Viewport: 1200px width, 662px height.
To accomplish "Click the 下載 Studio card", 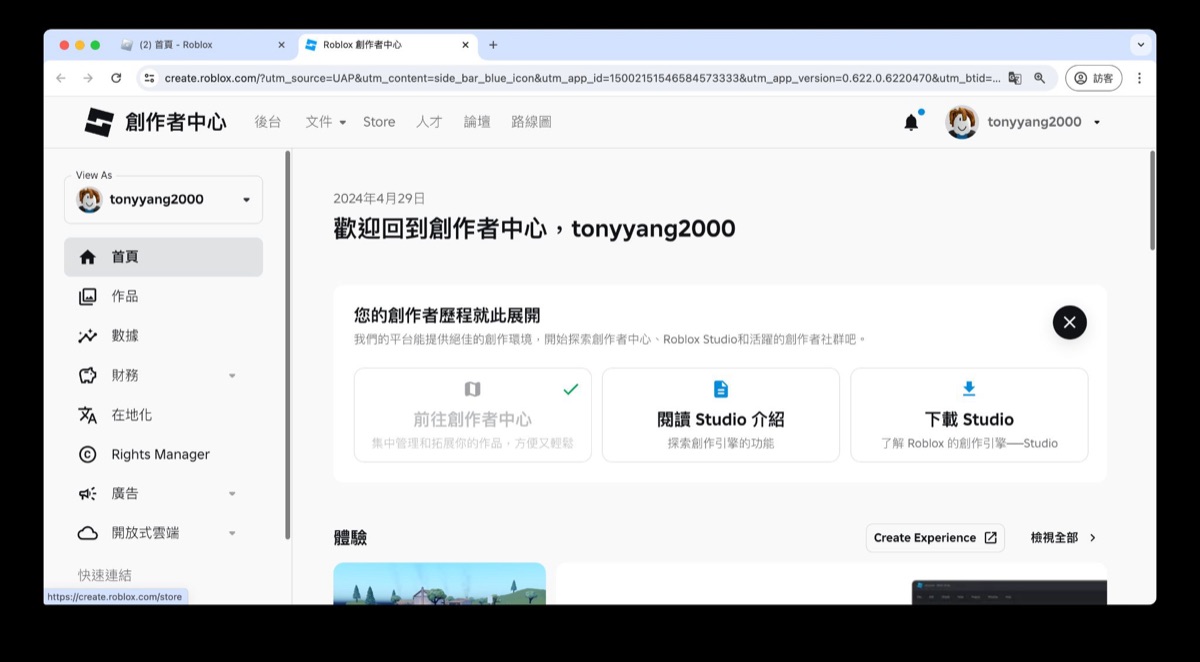I will click(969, 415).
